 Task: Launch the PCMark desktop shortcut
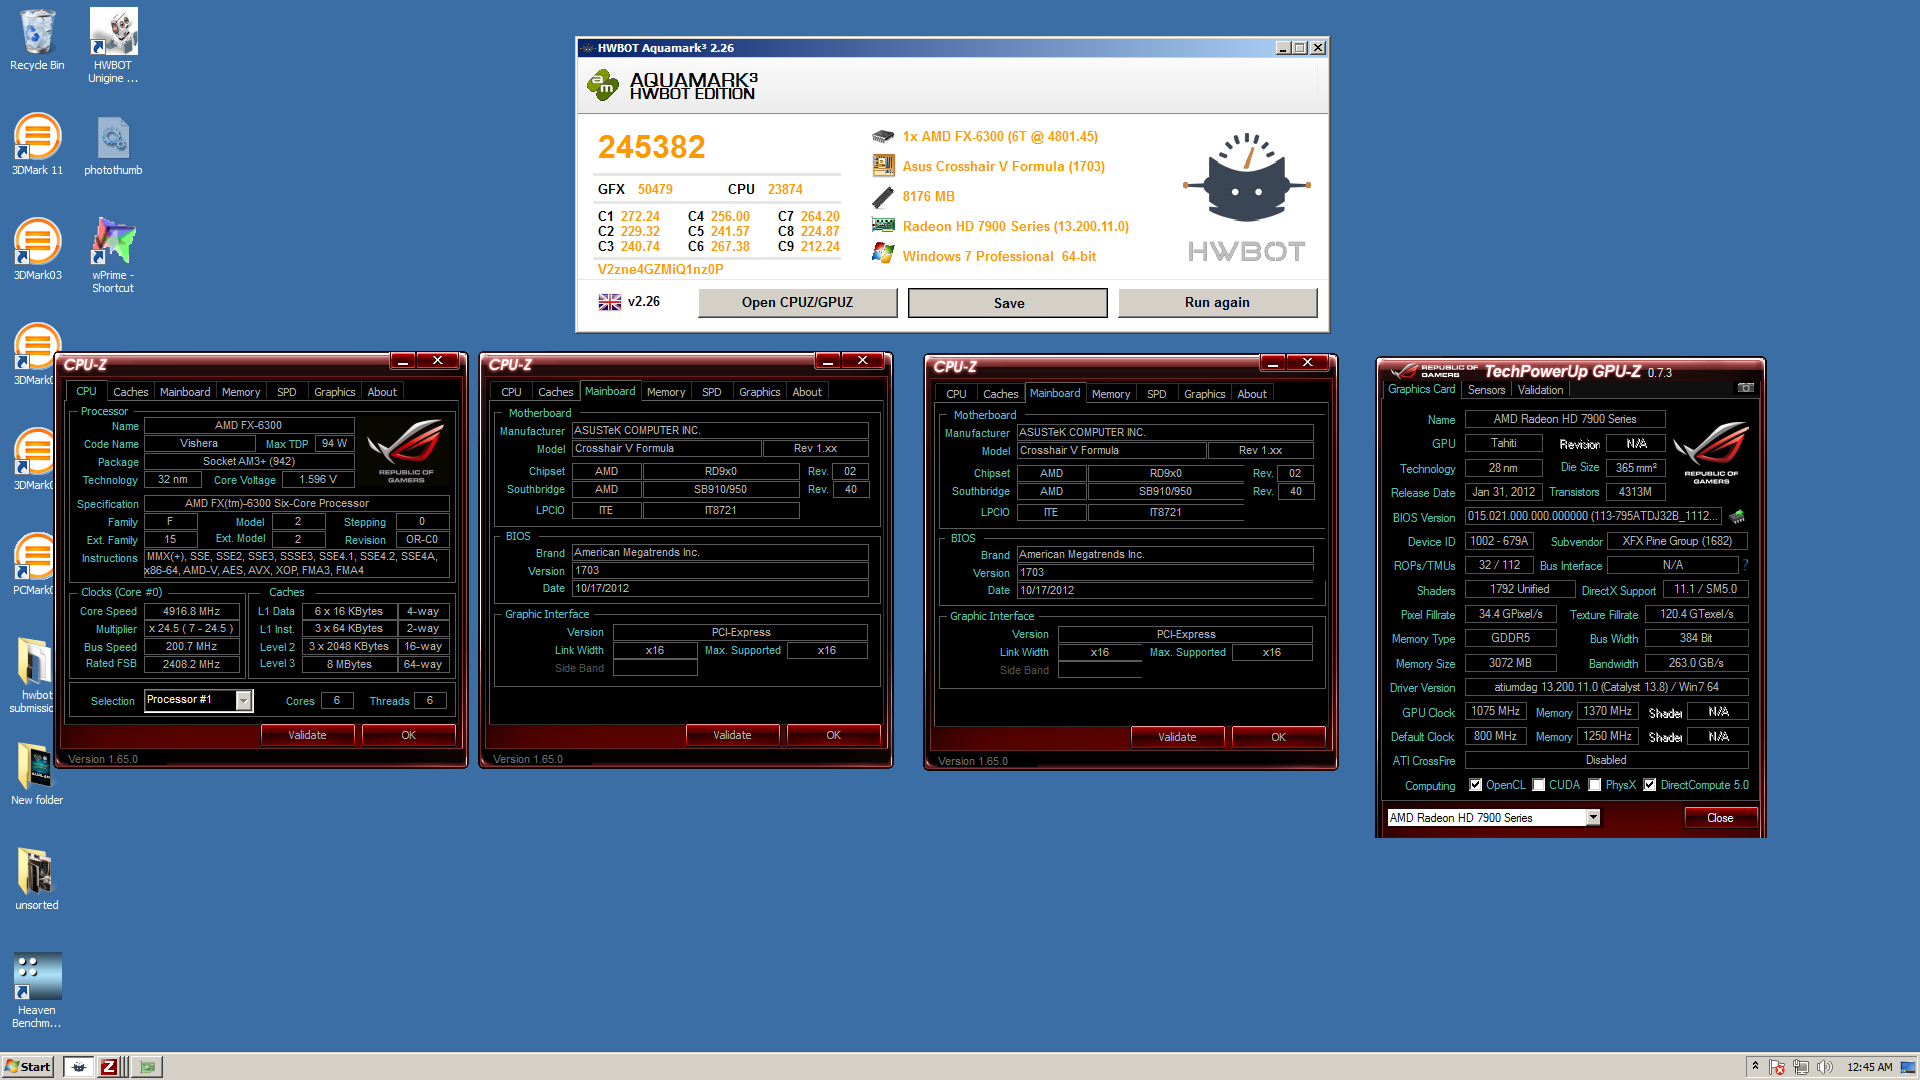(x=33, y=565)
